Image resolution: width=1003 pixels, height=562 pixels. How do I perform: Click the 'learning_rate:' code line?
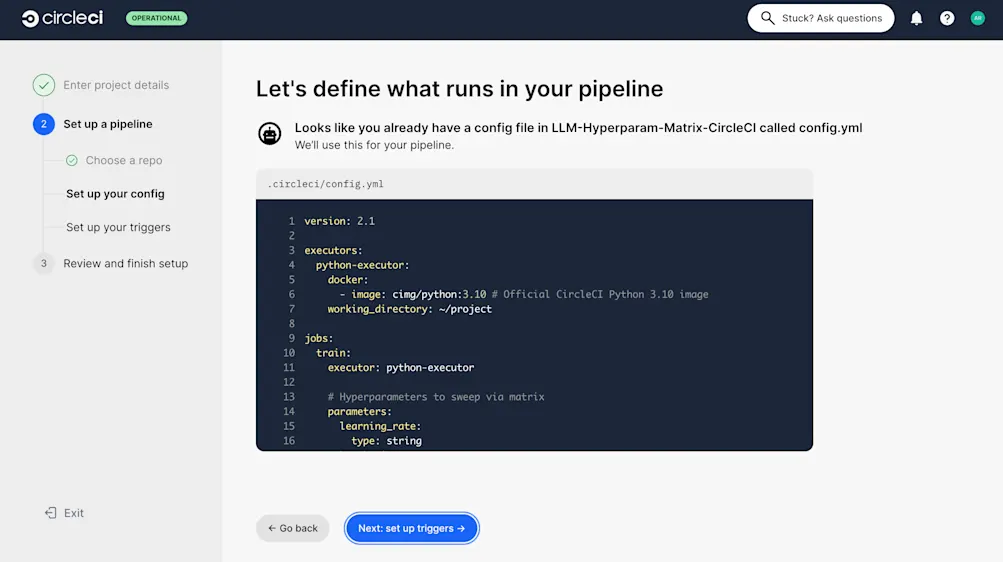380,426
